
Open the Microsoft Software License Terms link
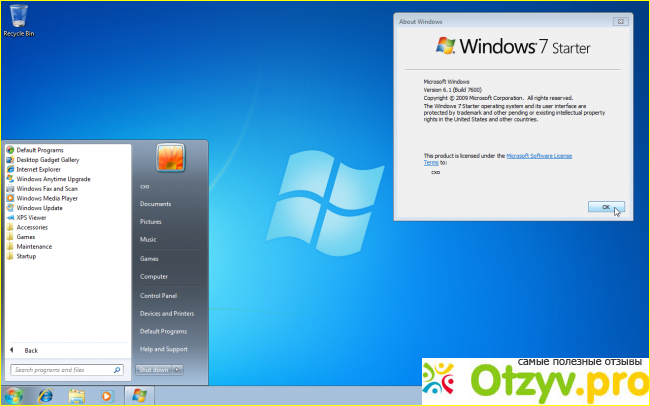[x=538, y=156]
